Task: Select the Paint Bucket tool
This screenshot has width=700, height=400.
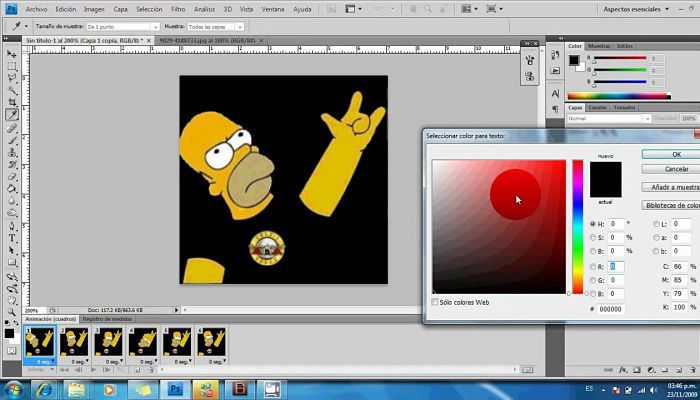Action: click(12, 189)
